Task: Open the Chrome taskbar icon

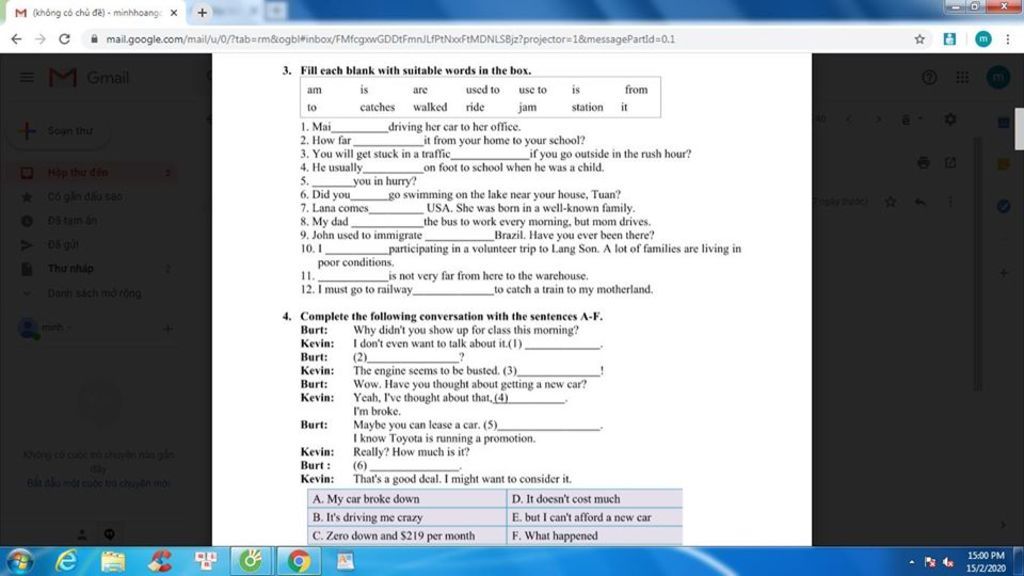Action: [x=298, y=561]
